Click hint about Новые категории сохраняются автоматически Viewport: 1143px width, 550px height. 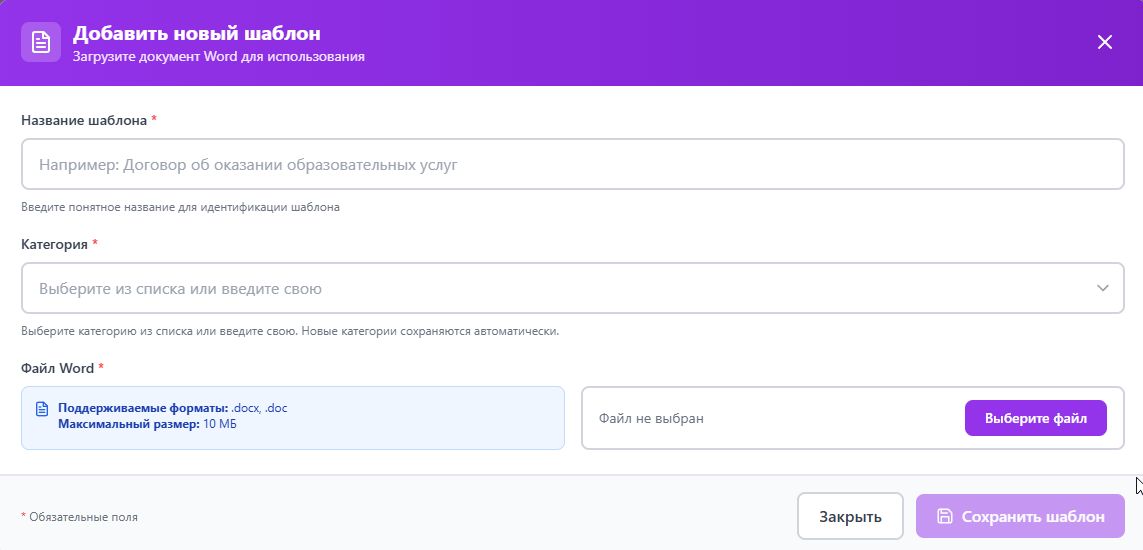click(290, 331)
